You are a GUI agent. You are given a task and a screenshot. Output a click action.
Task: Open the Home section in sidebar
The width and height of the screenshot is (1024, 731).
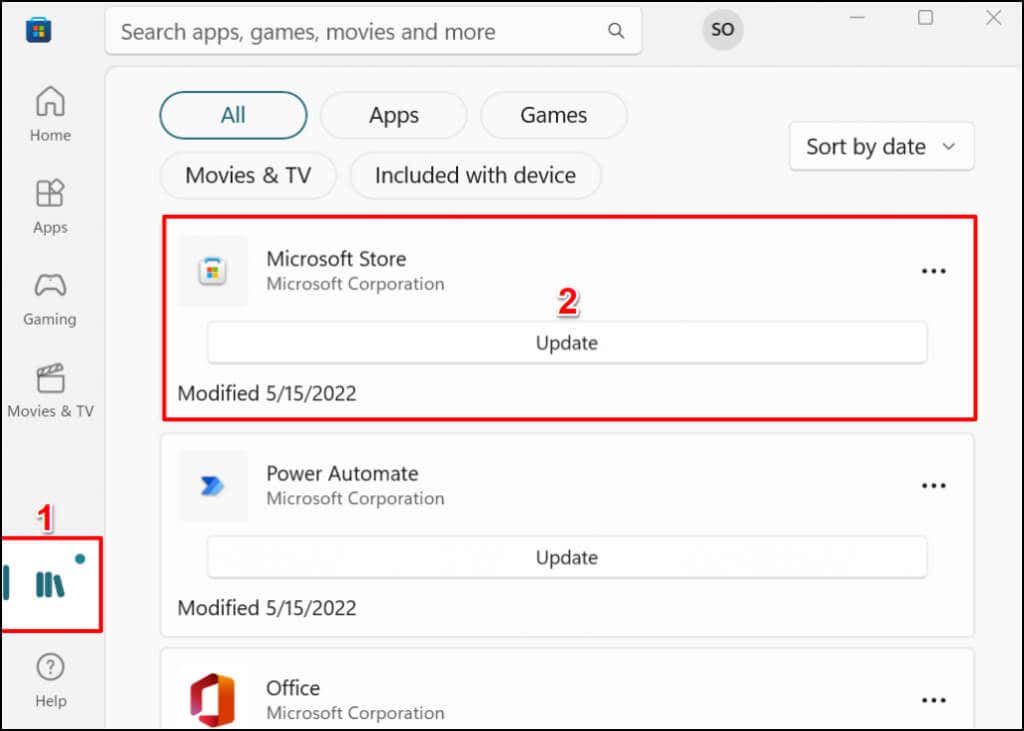[50, 114]
